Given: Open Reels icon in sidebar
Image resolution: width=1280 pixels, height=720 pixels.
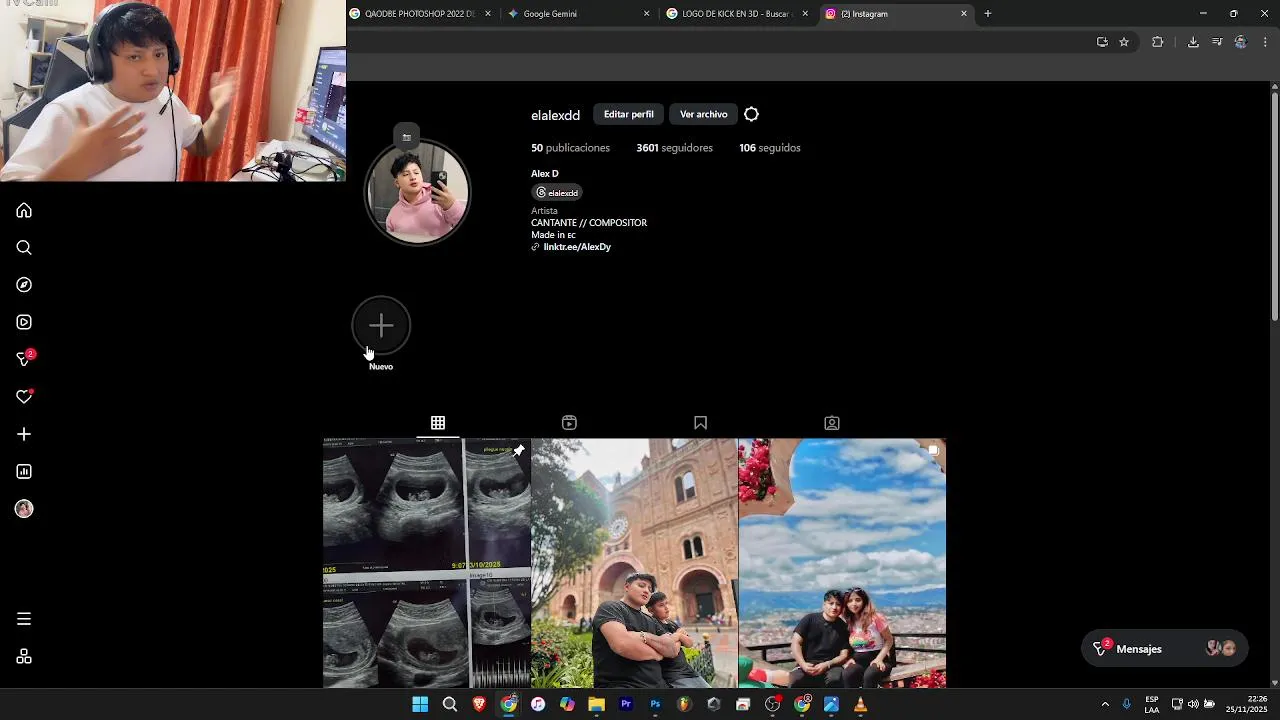Looking at the screenshot, I should click(24, 322).
